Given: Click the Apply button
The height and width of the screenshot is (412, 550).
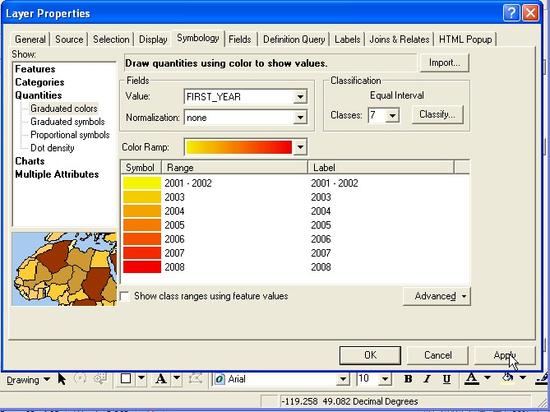Looking at the screenshot, I should pyautogui.click(x=505, y=355).
